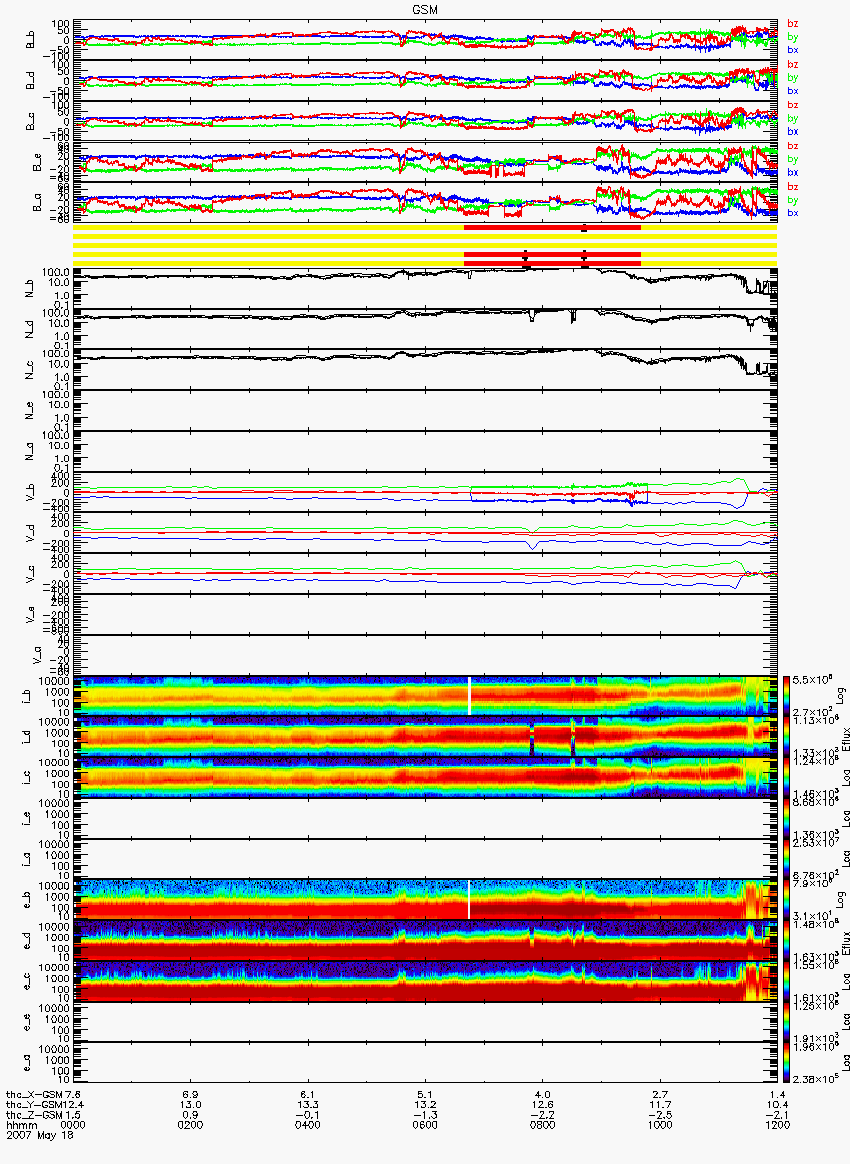Screen dimensions: 850x1164
Task: Click the white data gap in i_b spectrogram
Action: tap(470, 696)
